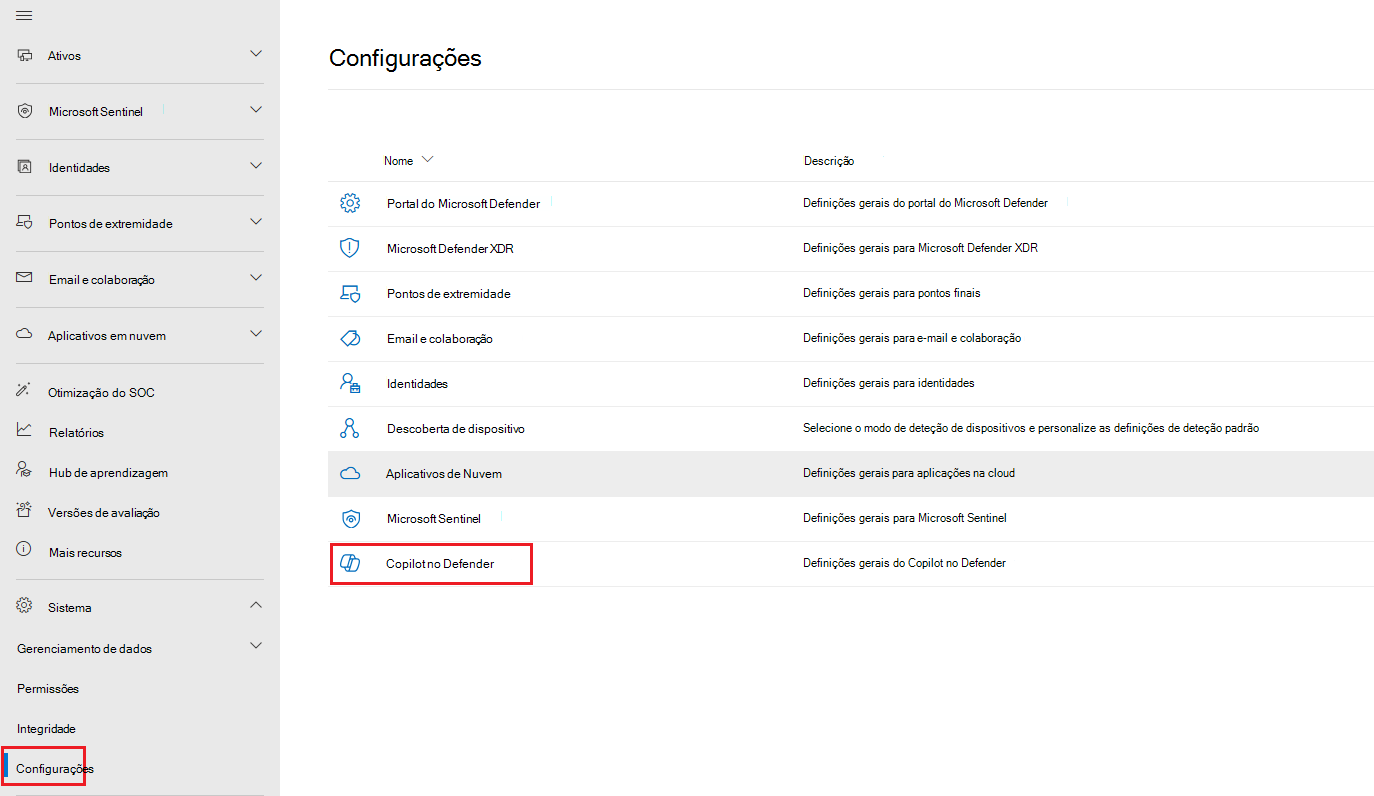This screenshot has height=796, width=1374.
Task: Click the Hub de aprendizagem icon
Action: 25,471
